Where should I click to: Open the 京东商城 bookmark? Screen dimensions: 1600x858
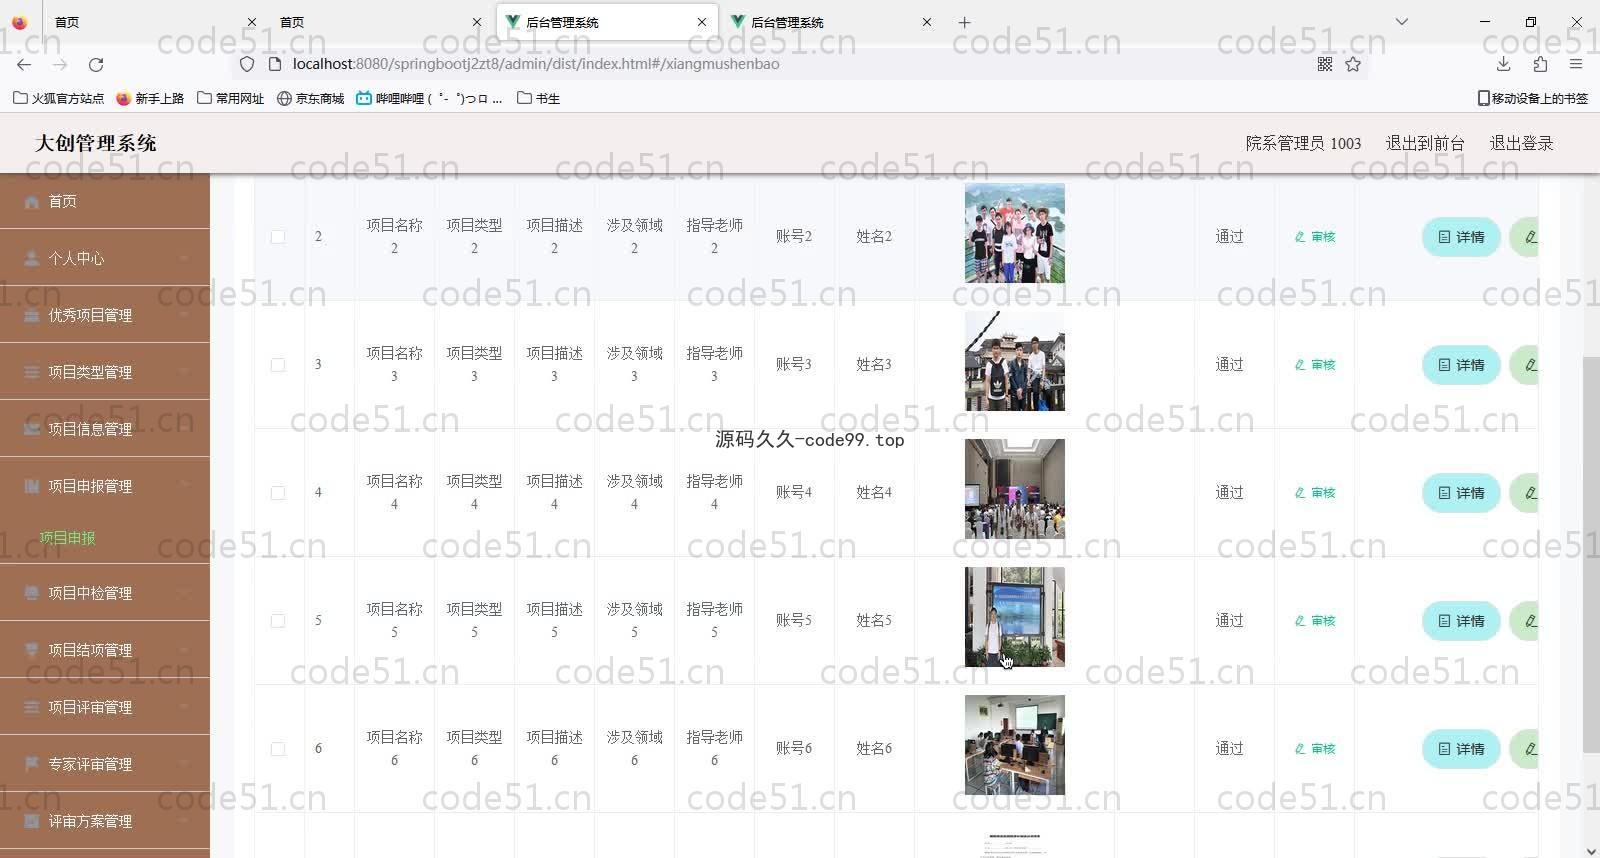[311, 98]
